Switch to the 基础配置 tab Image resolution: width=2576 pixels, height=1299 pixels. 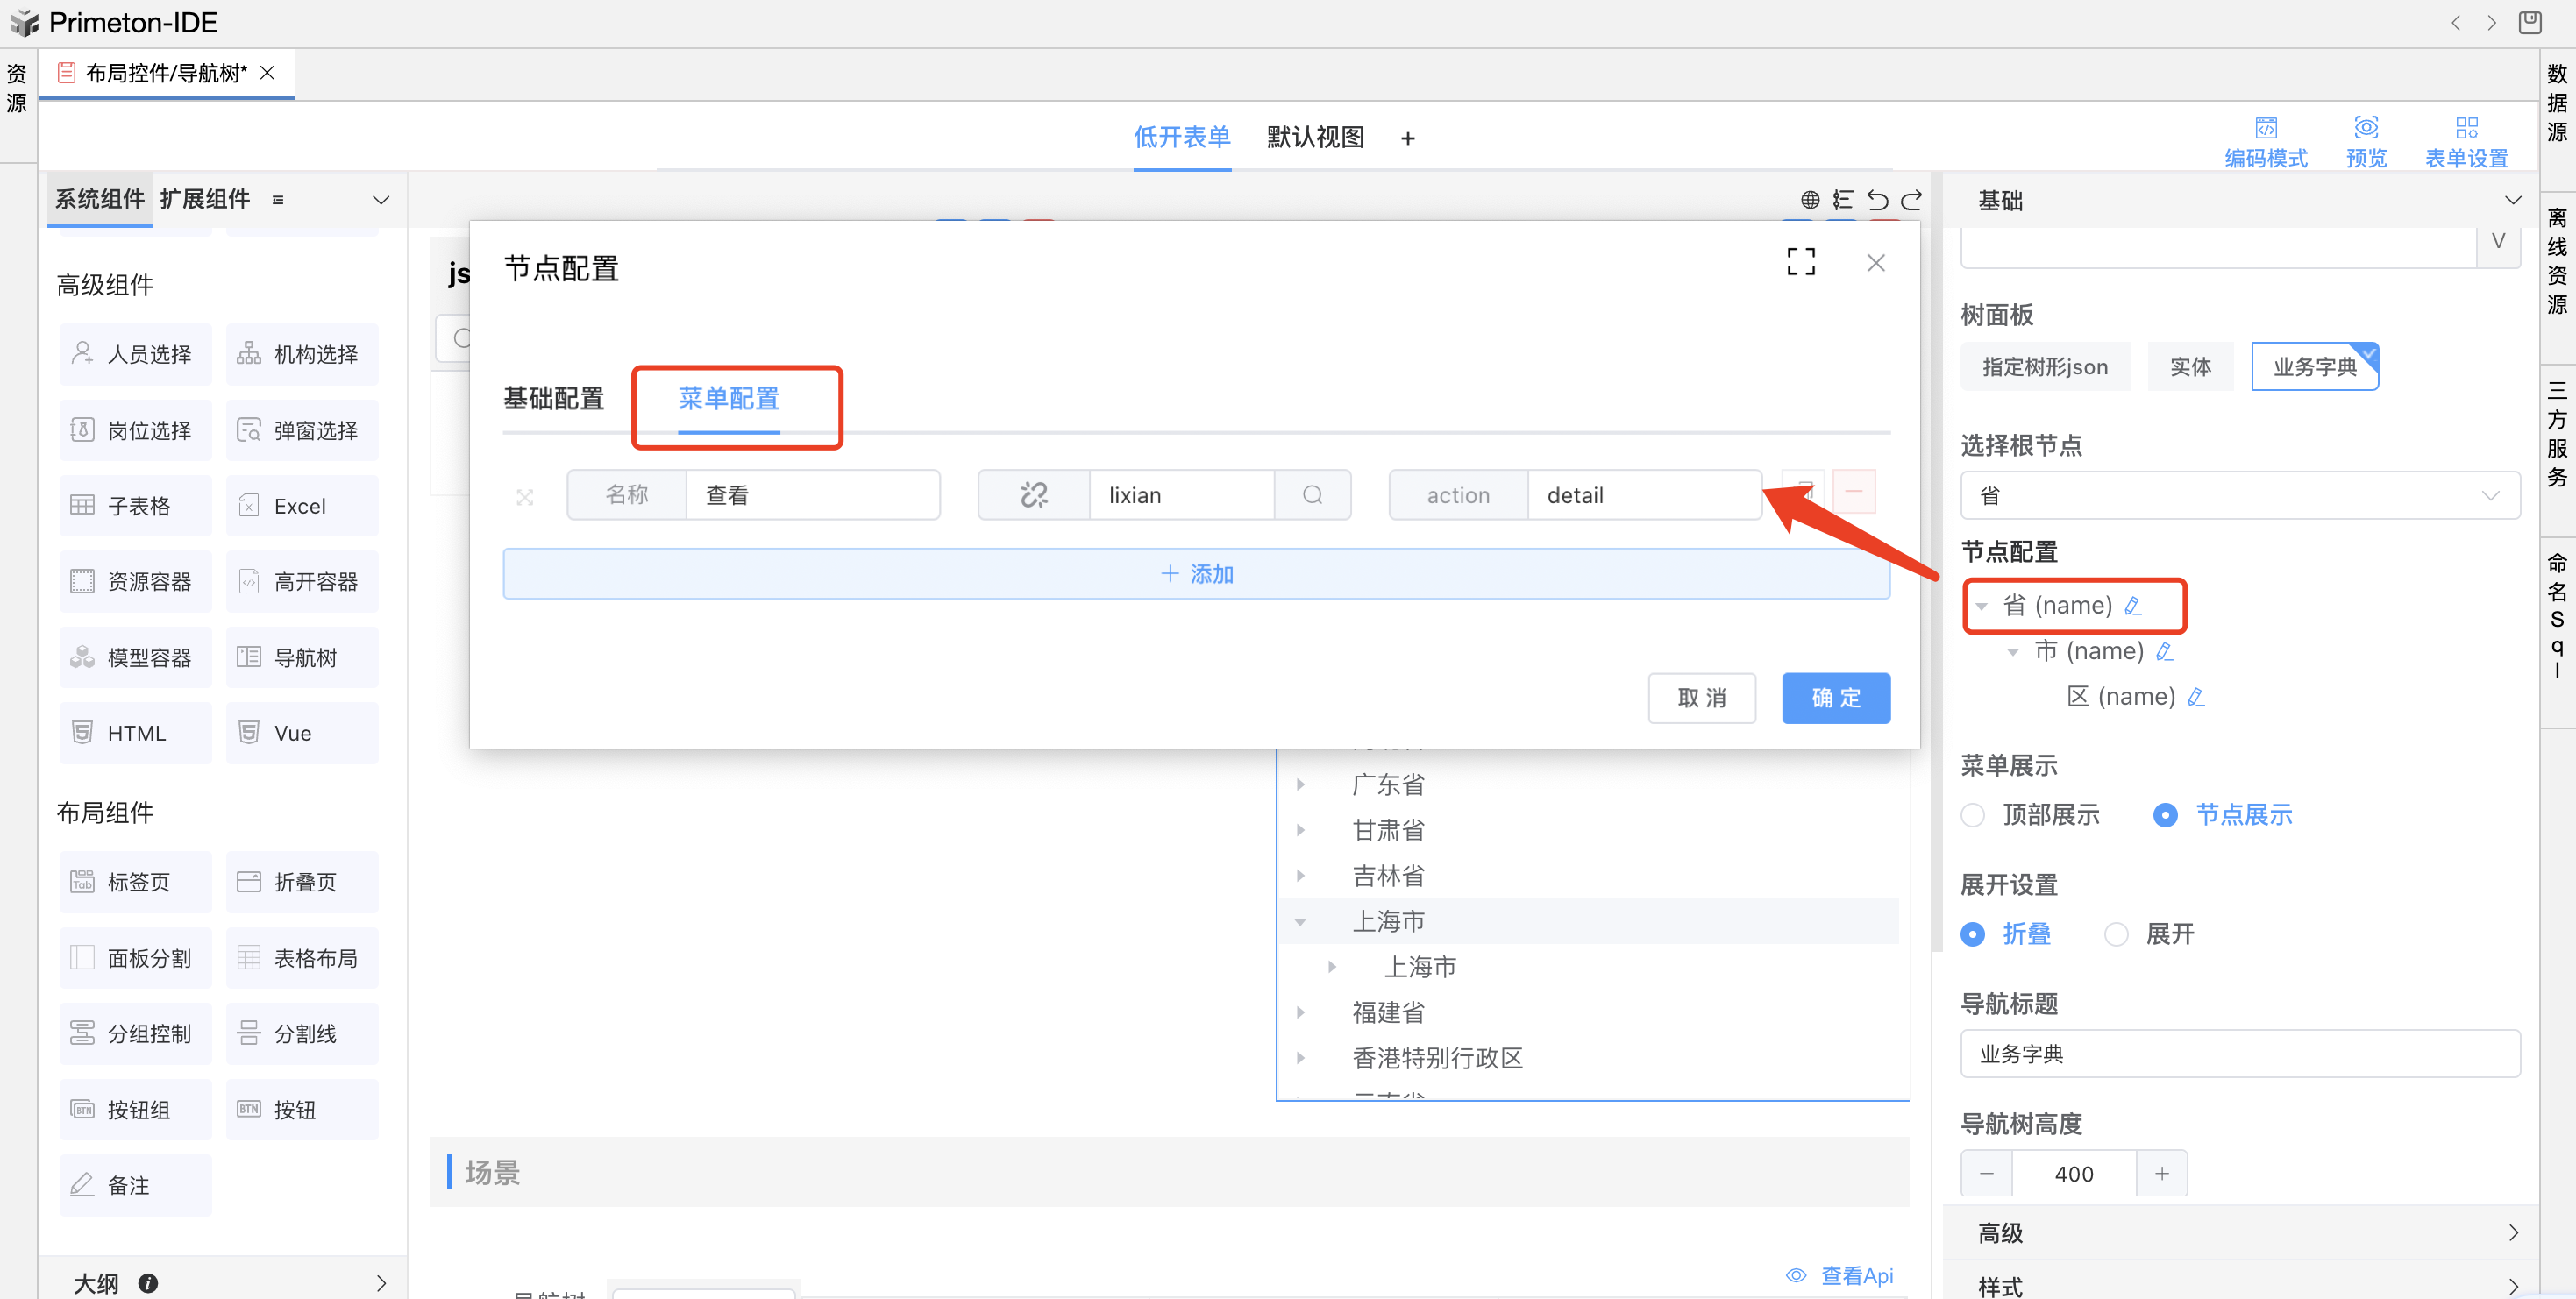[553, 399]
